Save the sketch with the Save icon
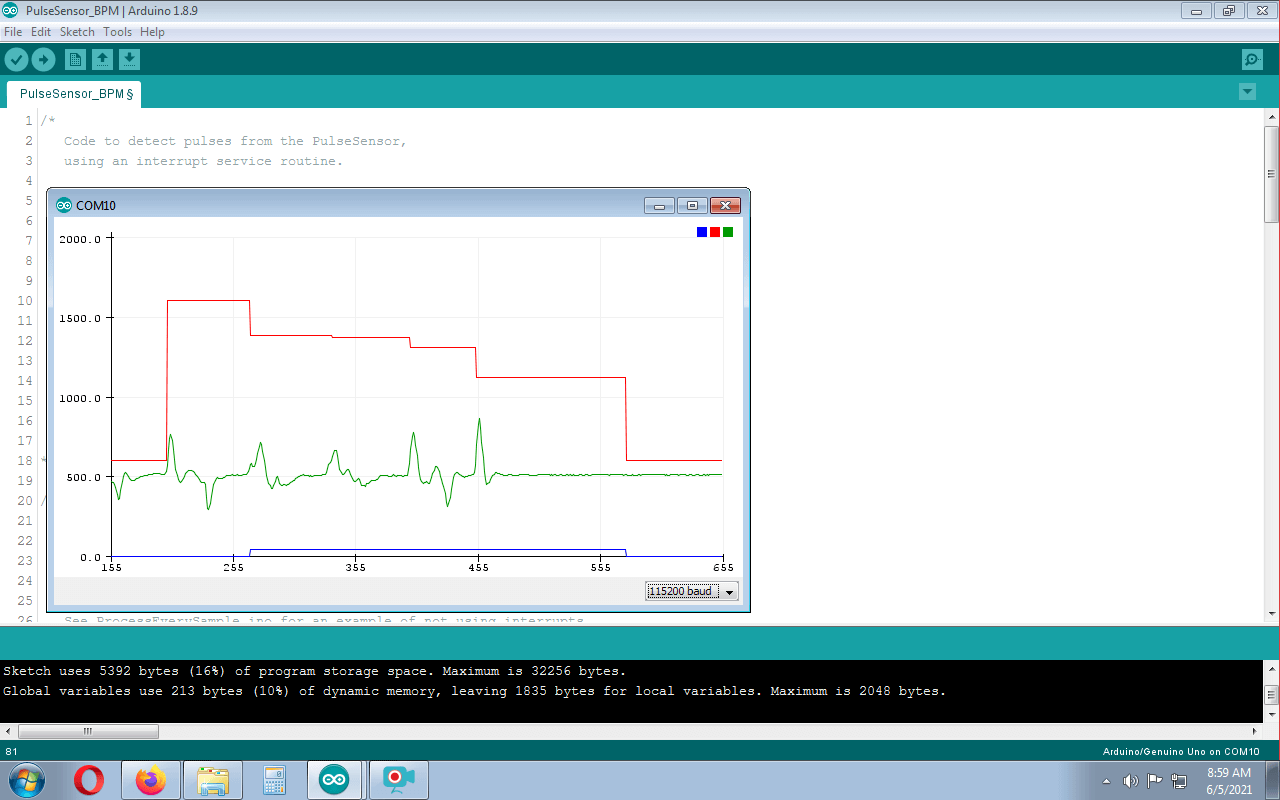1280x800 pixels. (129, 59)
